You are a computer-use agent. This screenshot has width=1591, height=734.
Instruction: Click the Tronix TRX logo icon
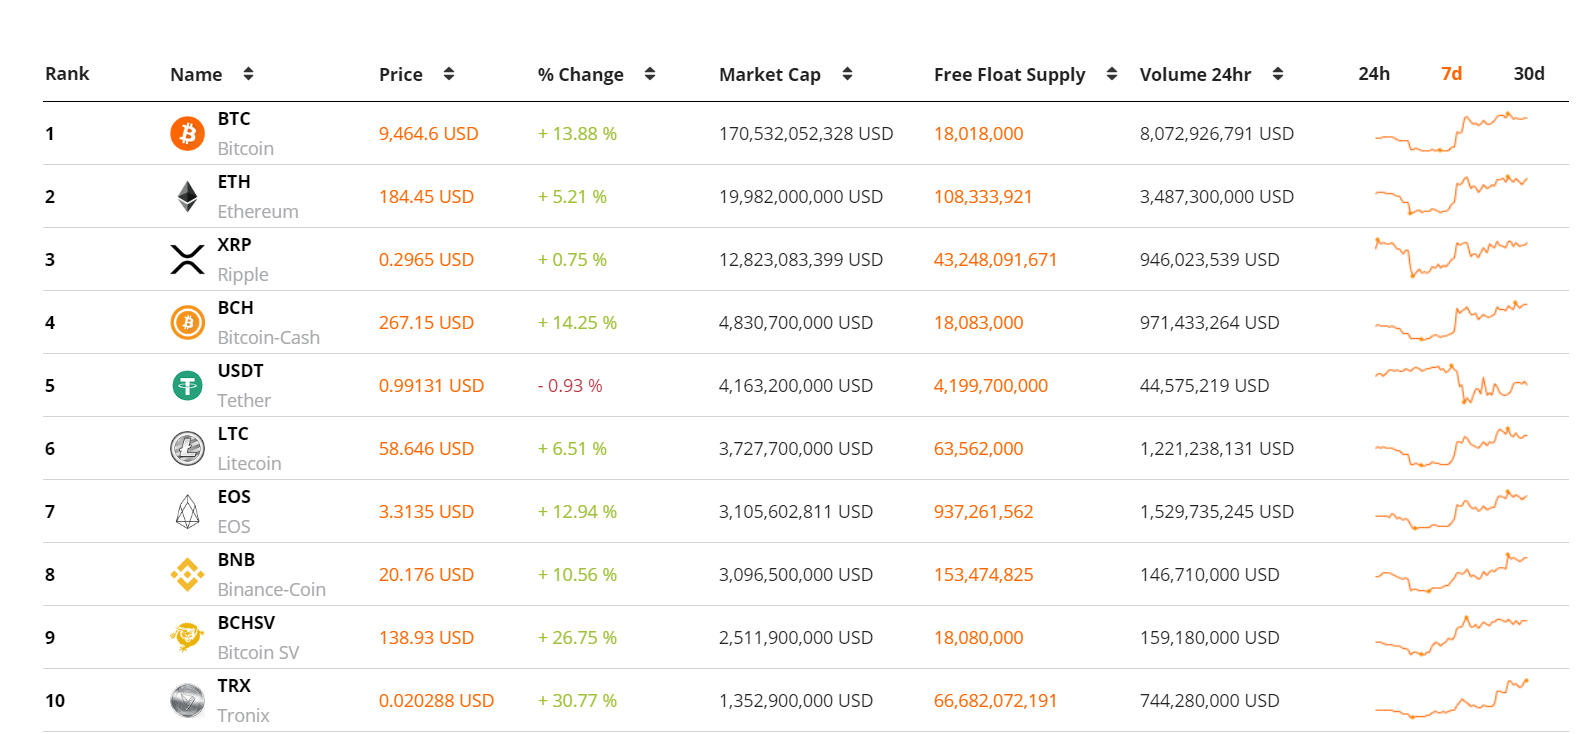[x=187, y=700]
